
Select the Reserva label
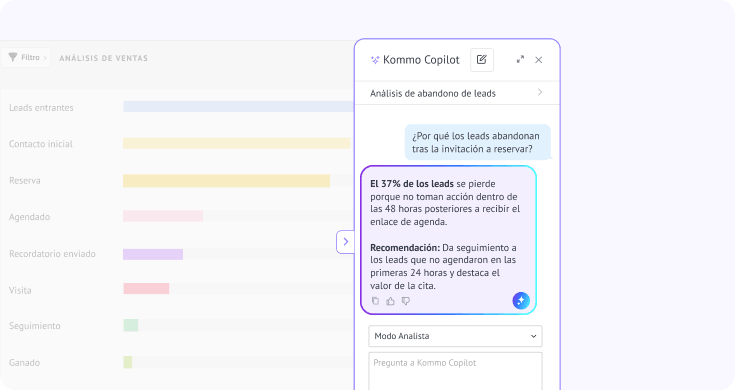pos(25,180)
